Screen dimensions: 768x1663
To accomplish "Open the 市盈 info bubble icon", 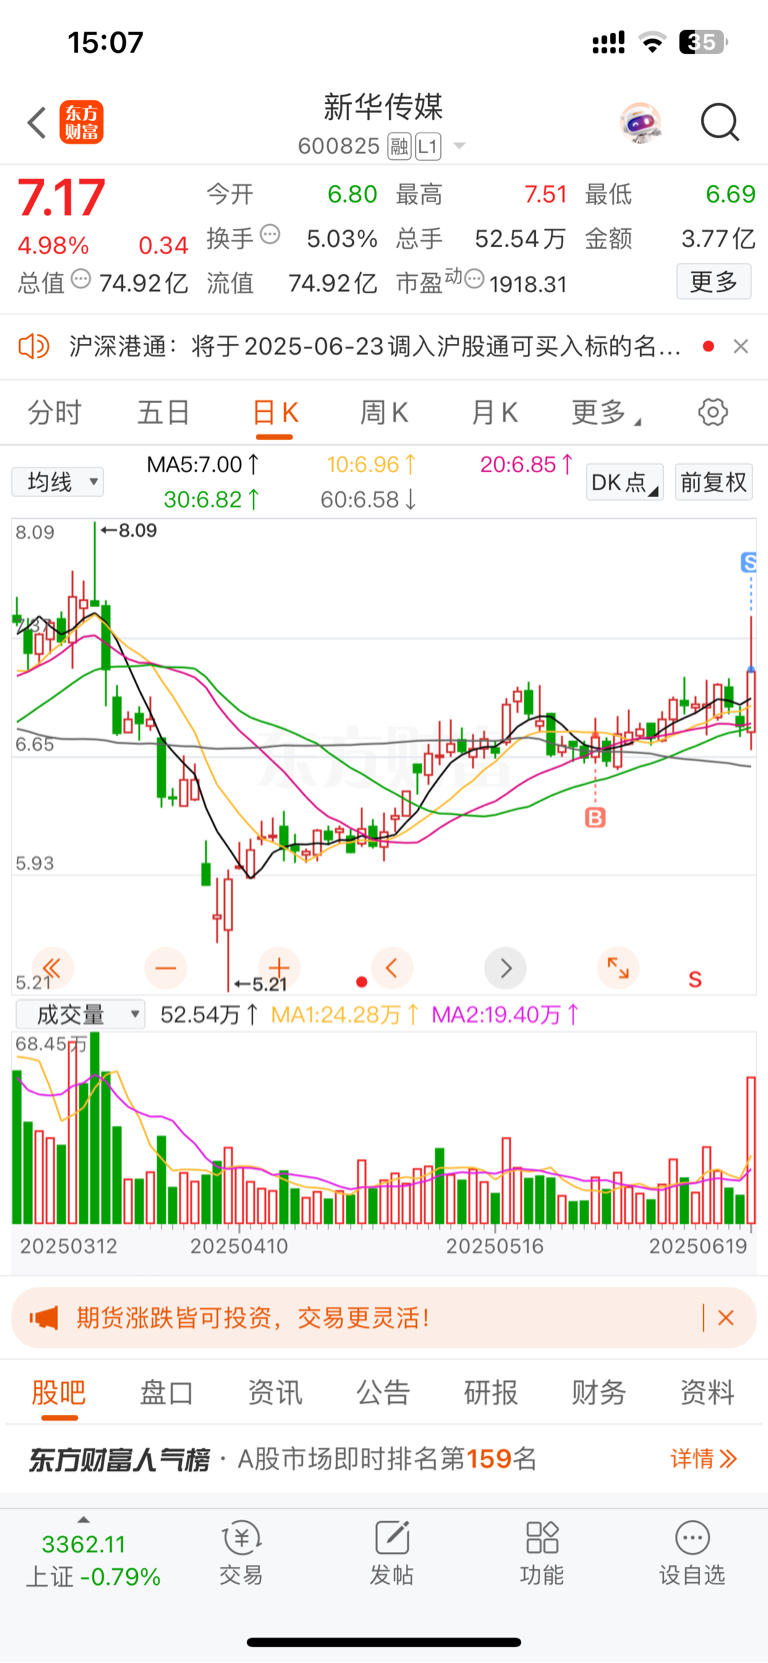I will [475, 279].
